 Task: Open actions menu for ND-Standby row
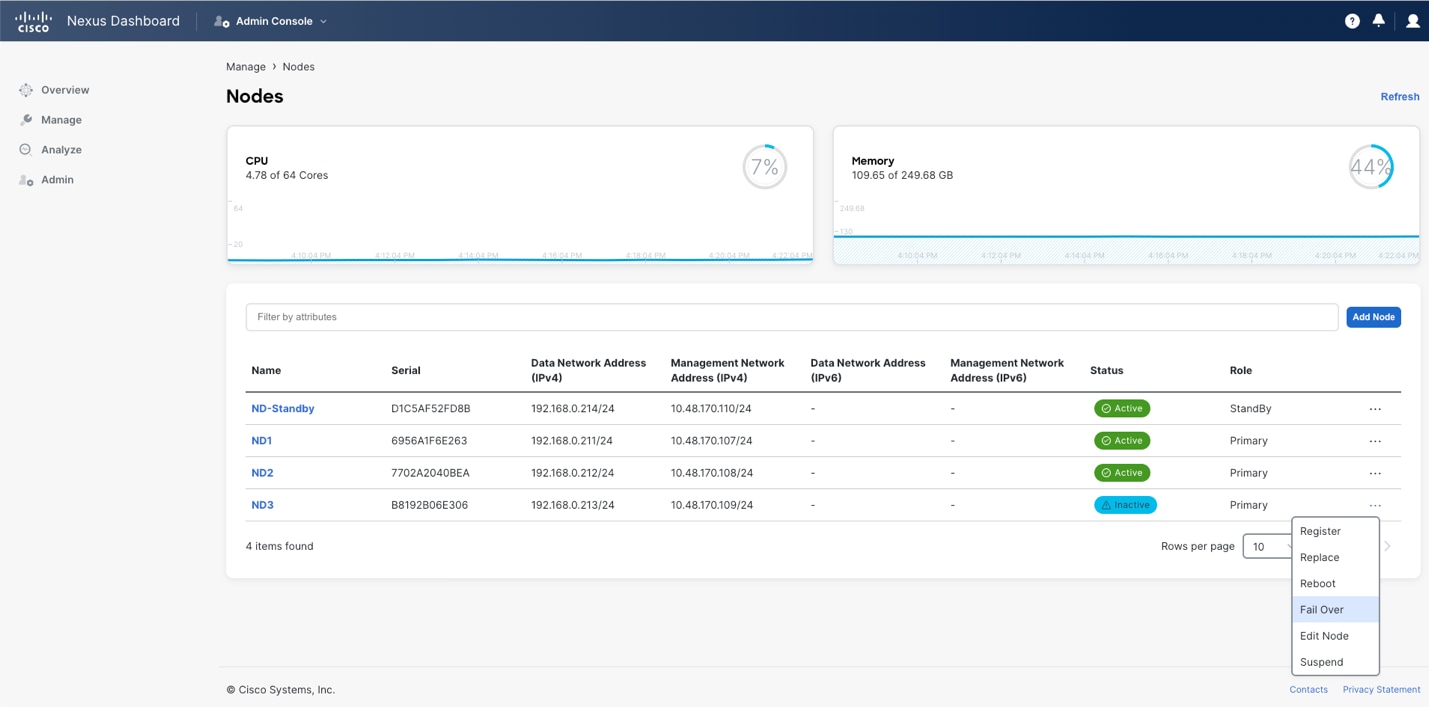coord(1375,409)
